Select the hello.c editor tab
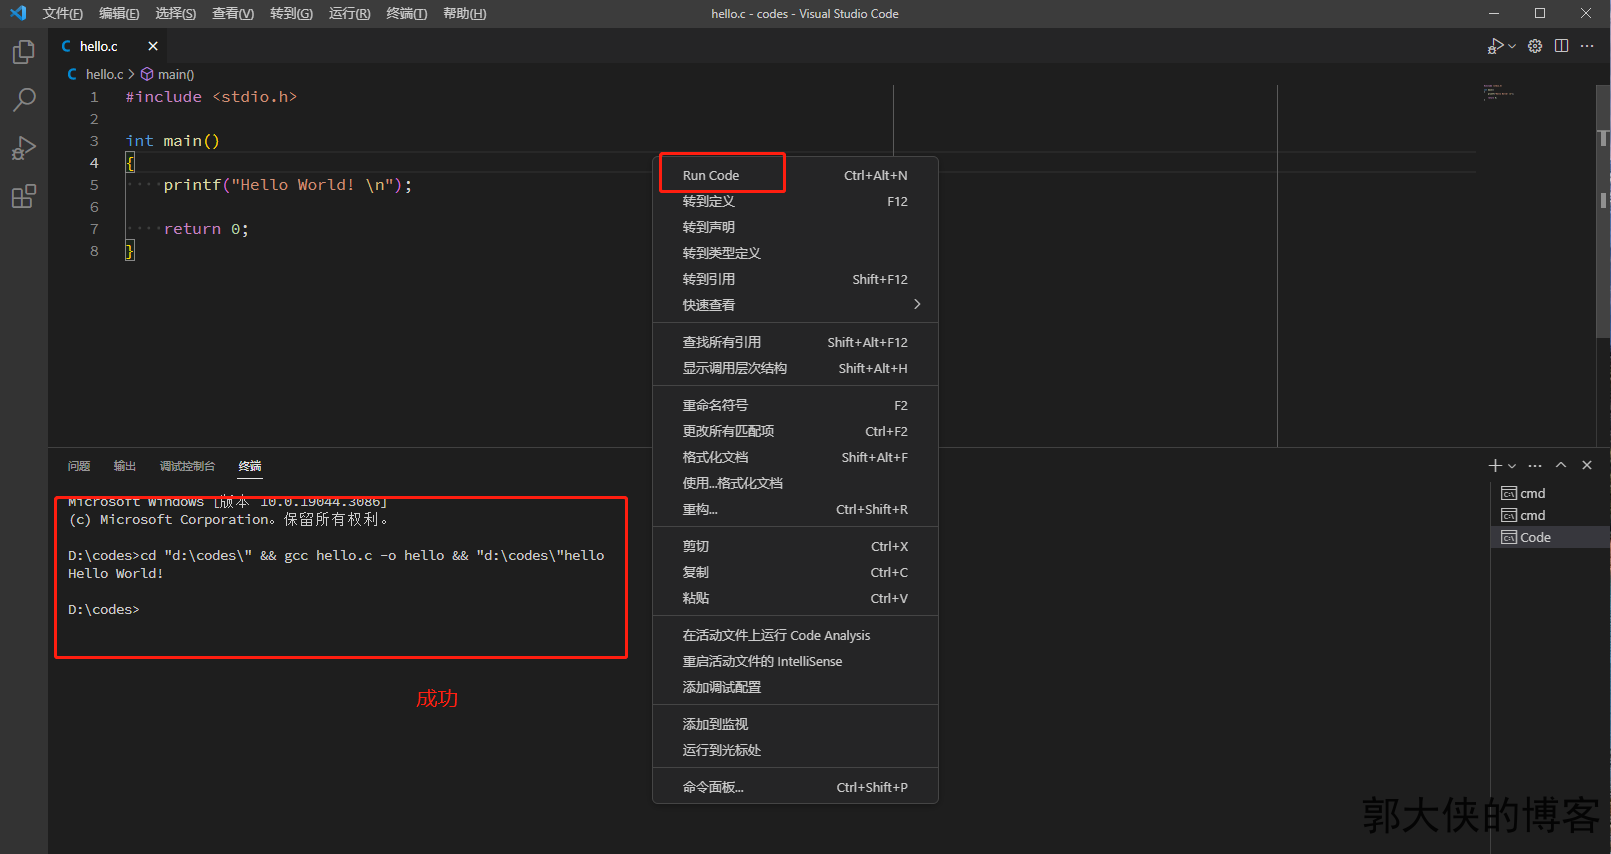 109,46
